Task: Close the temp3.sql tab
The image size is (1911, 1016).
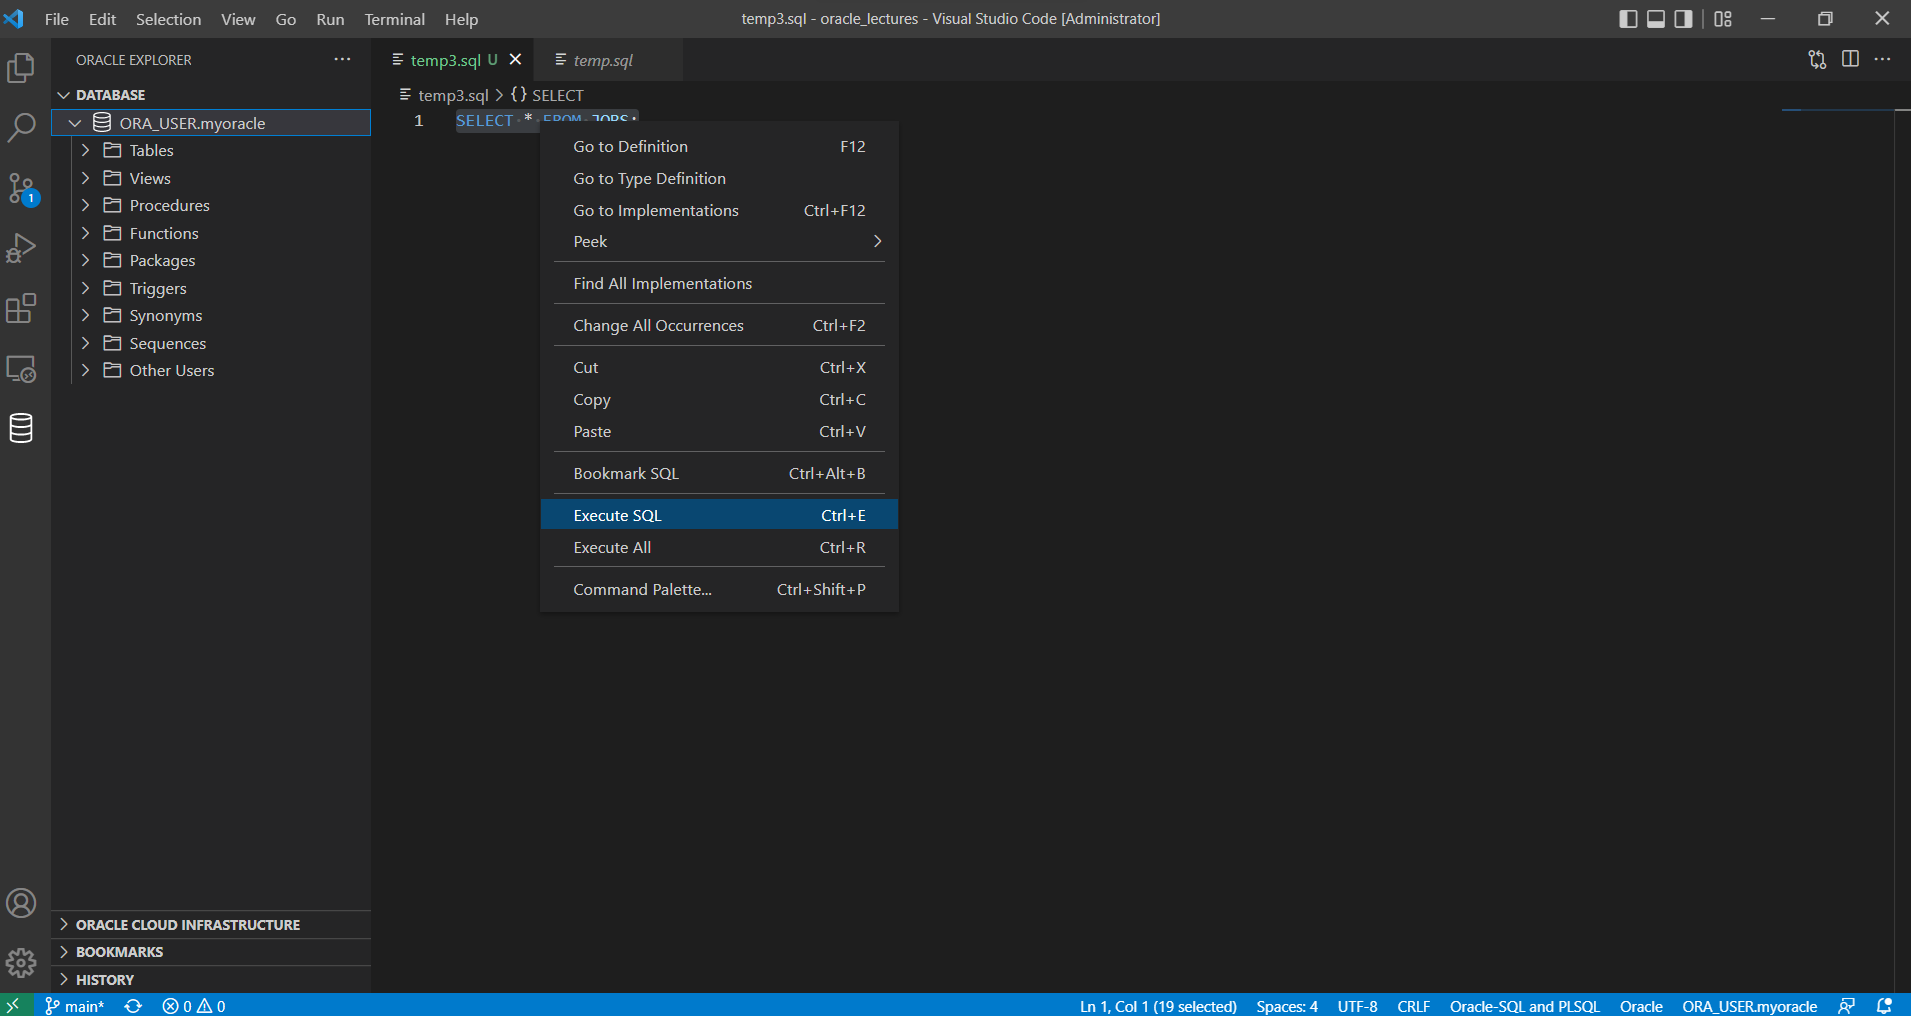Action: click(x=516, y=60)
